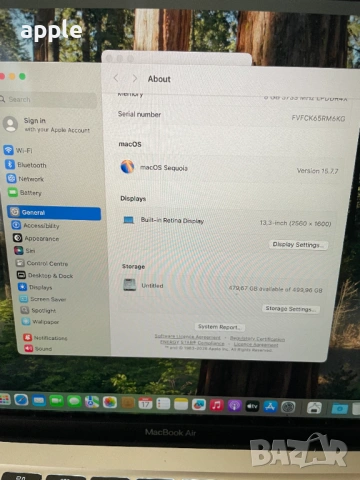Open Appearance settings
The width and height of the screenshot is (360, 480).
pyautogui.click(x=36, y=238)
